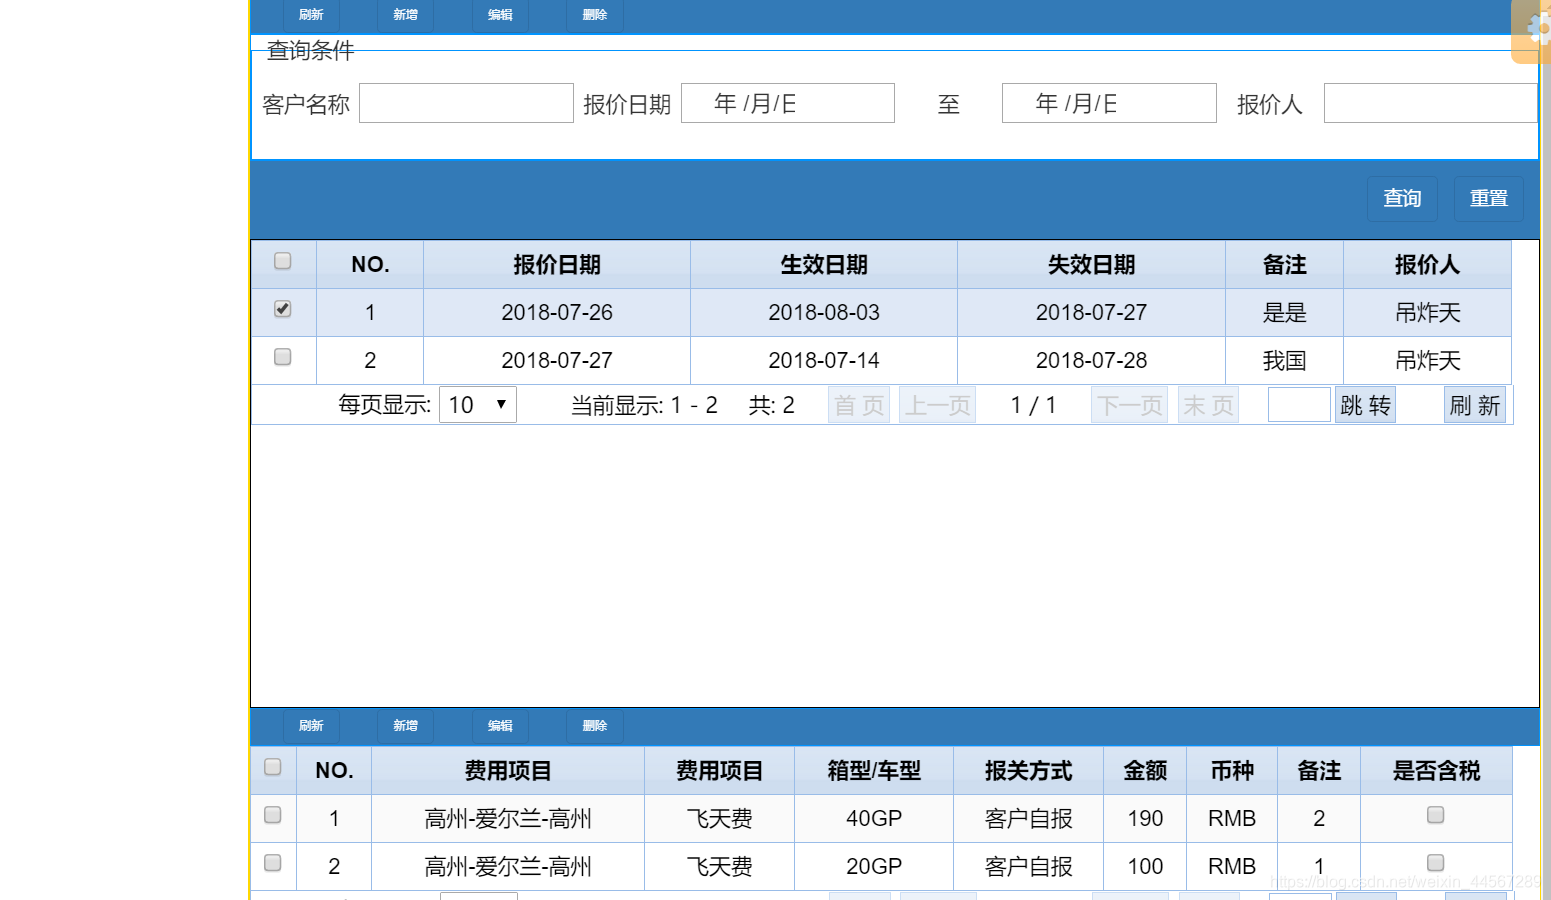Select the 20GP cell
Screen dimensions: 1551x900
point(874,867)
